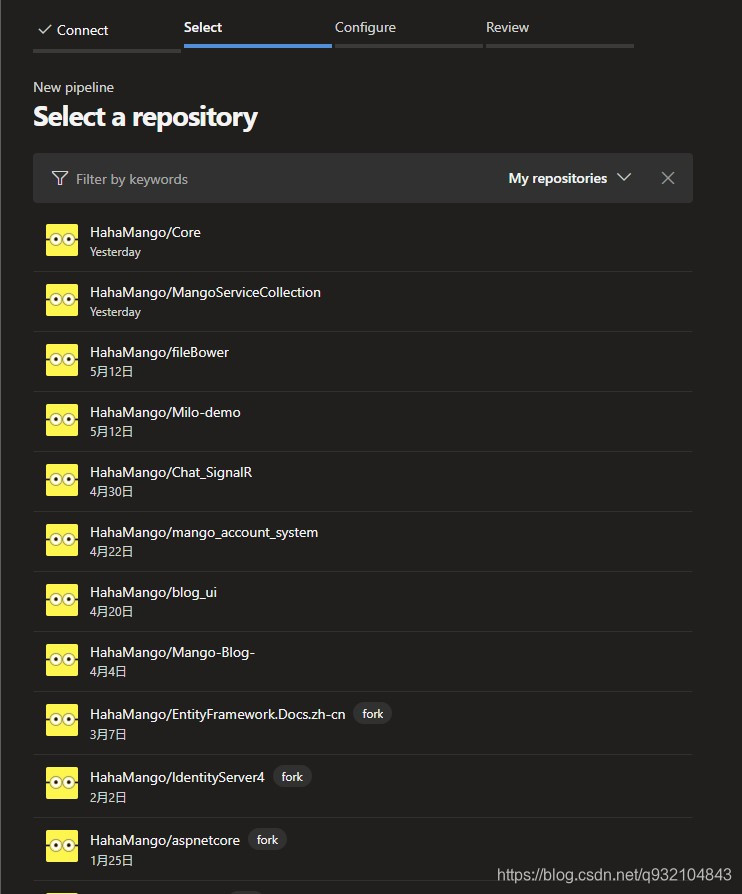
Task: Pick the HahaMango/IdentityServer4 repository
Action: coord(363,786)
